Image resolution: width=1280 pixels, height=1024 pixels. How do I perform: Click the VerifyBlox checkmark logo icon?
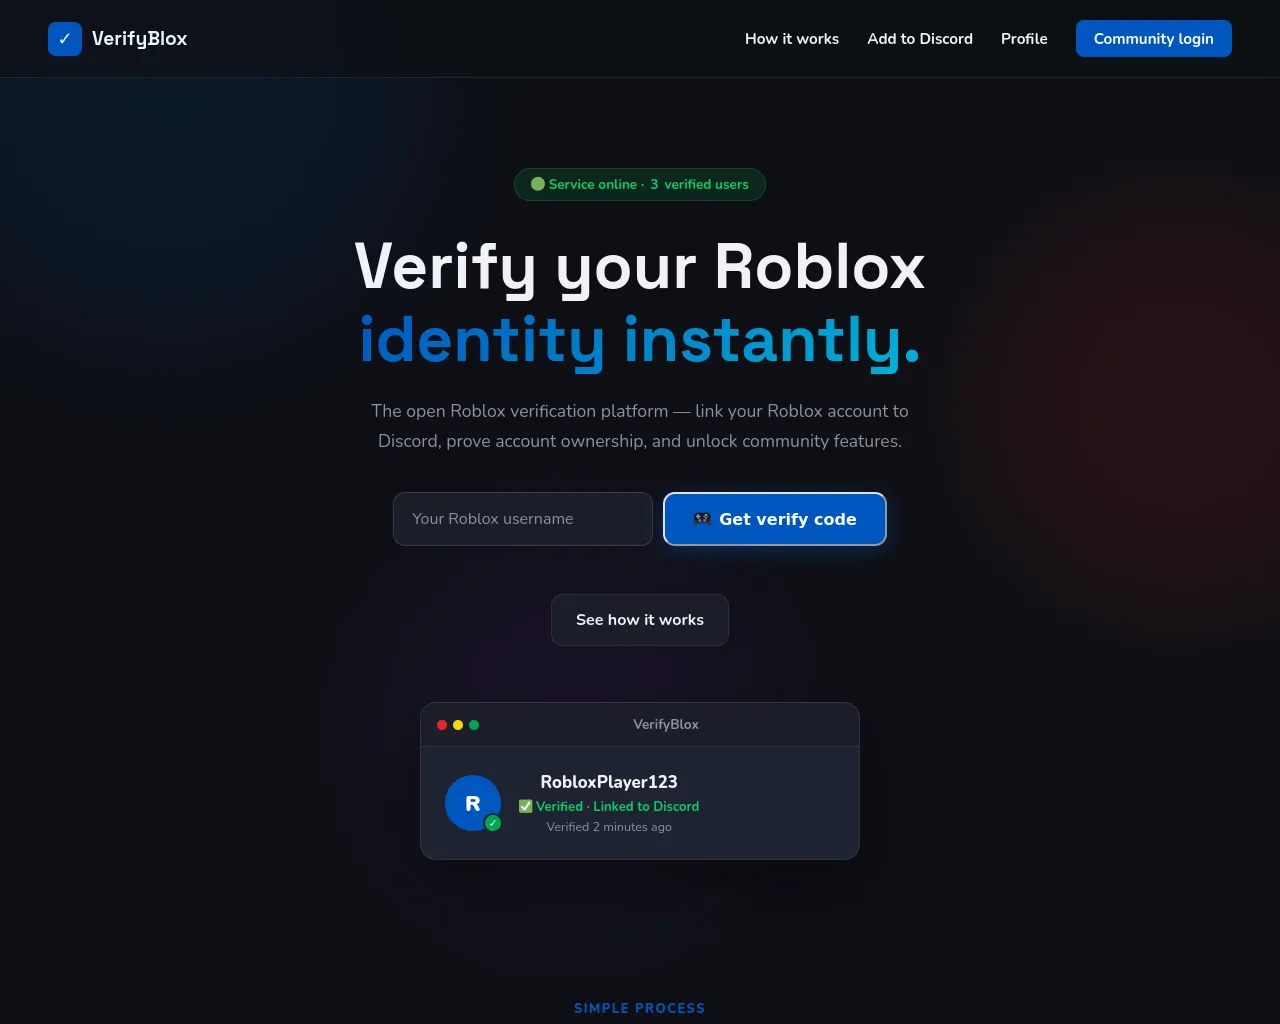coord(65,39)
